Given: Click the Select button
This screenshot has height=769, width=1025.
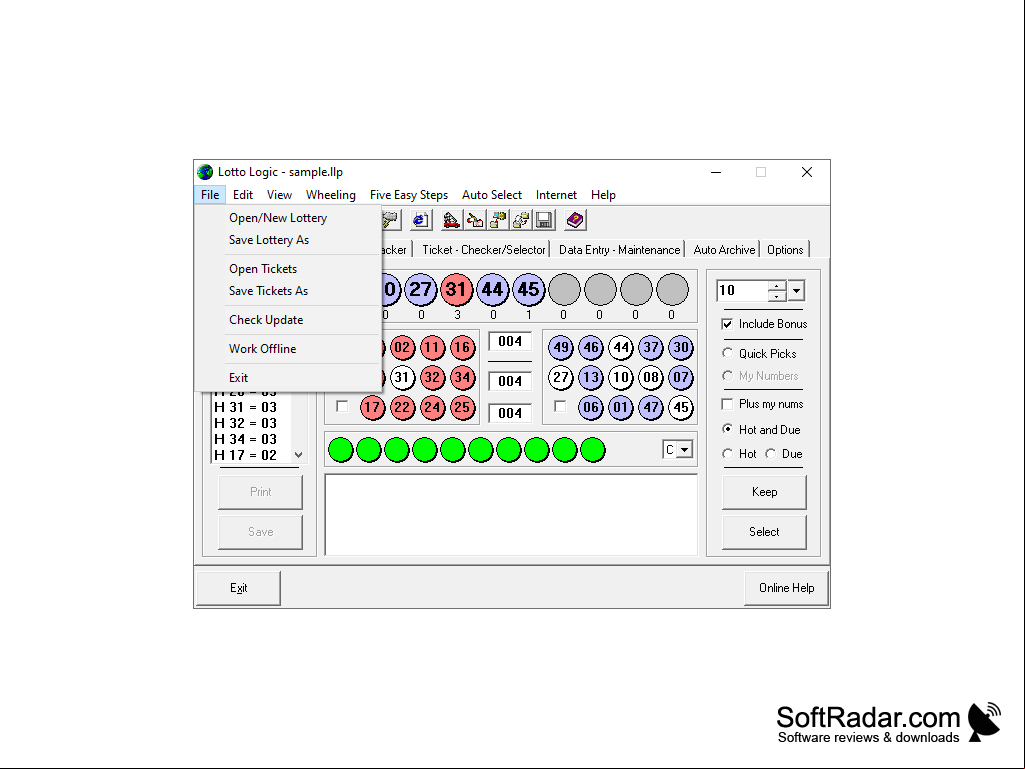Looking at the screenshot, I should coord(764,532).
